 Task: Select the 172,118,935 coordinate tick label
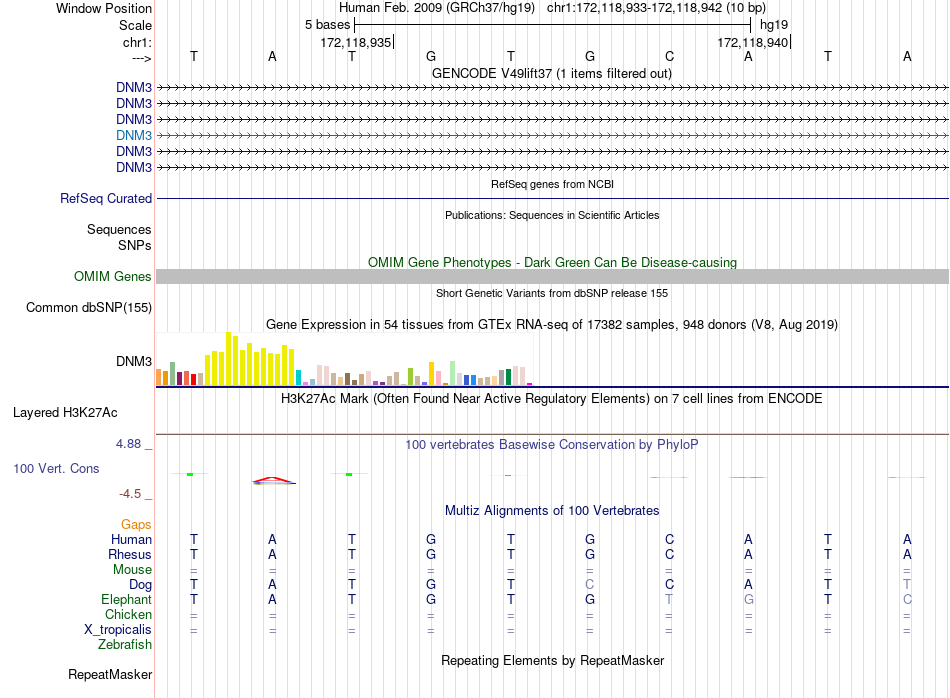click(356, 42)
